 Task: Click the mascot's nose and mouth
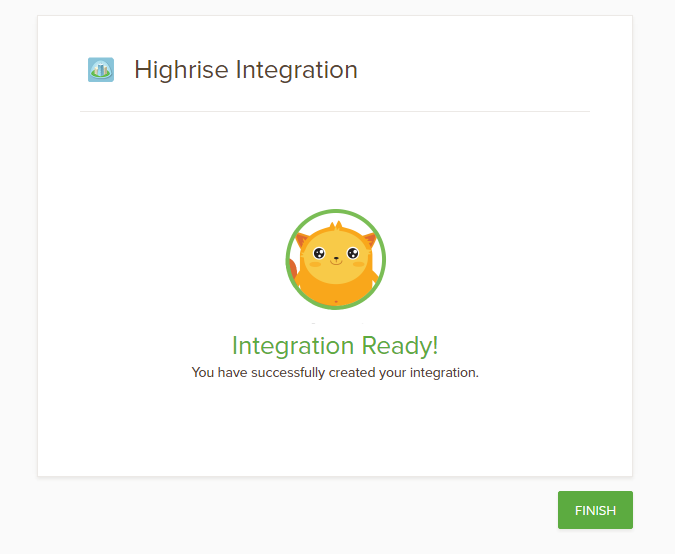coord(335,261)
